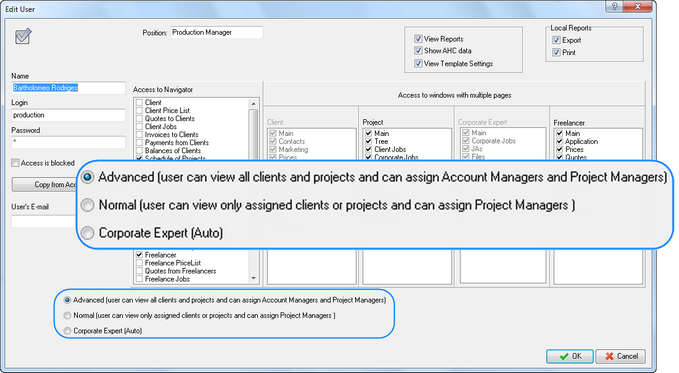The height and width of the screenshot is (373, 679).
Task: Click Corporate Jobs under Corporate Expert column
Action: point(466,141)
